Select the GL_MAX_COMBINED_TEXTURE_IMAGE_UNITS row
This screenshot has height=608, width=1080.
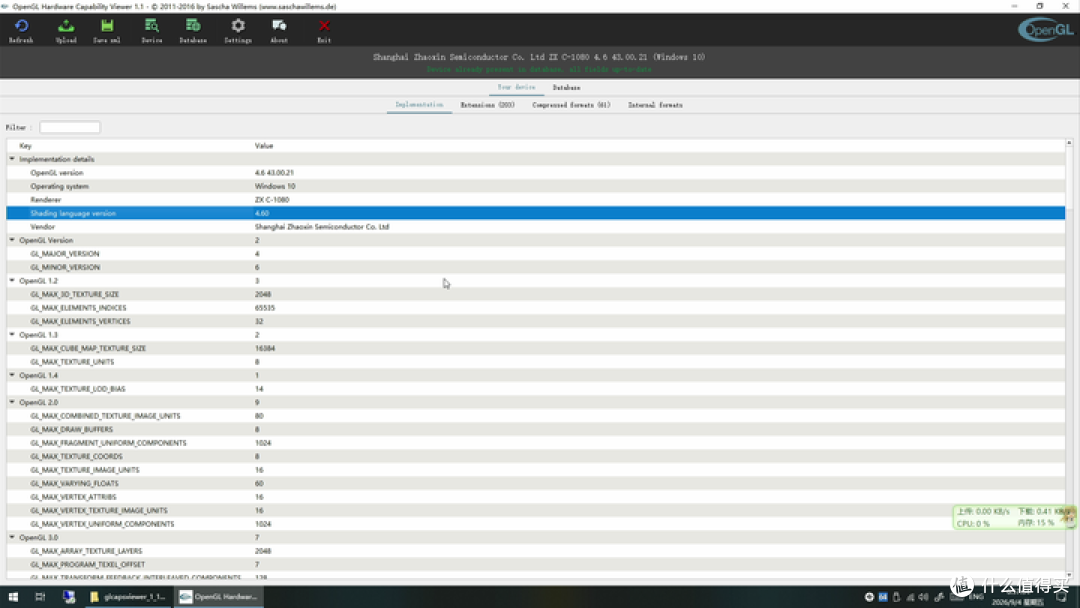(536, 416)
